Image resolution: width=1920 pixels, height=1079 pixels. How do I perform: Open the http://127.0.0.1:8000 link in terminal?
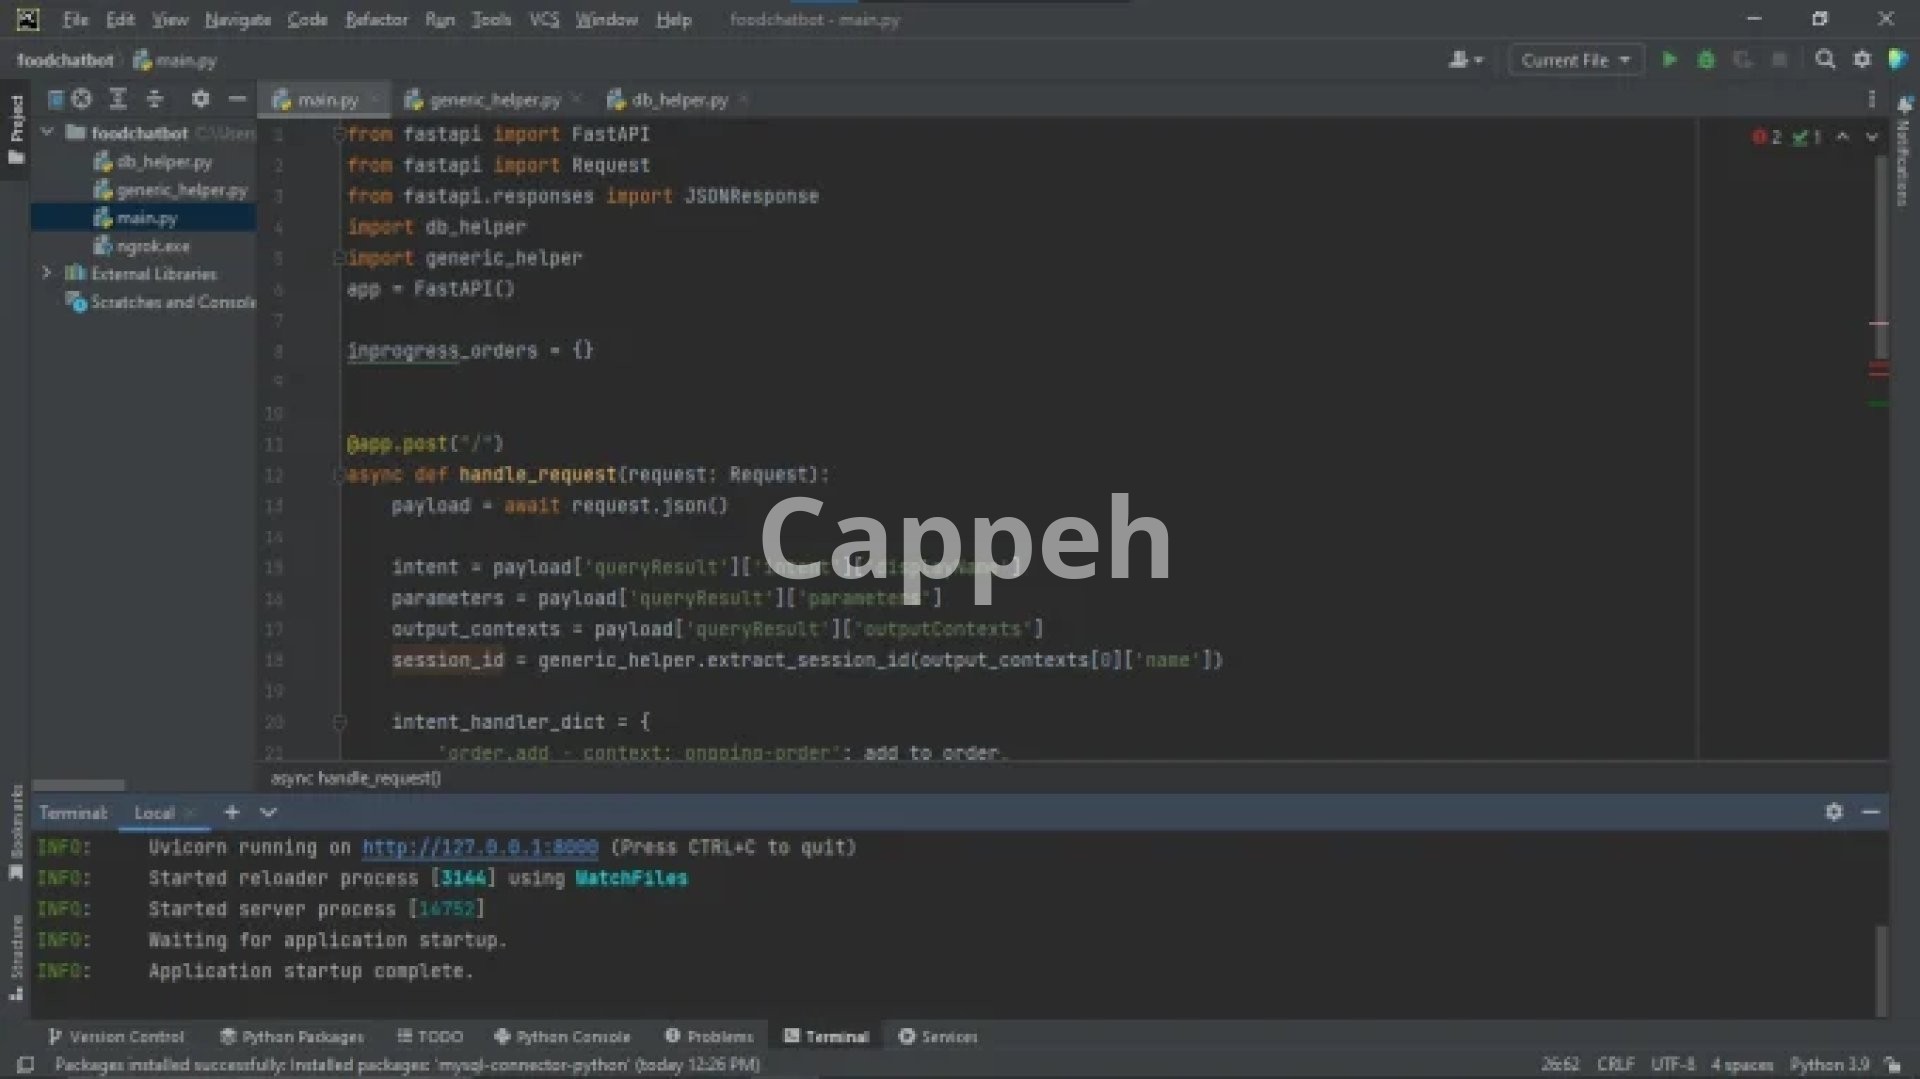point(479,847)
